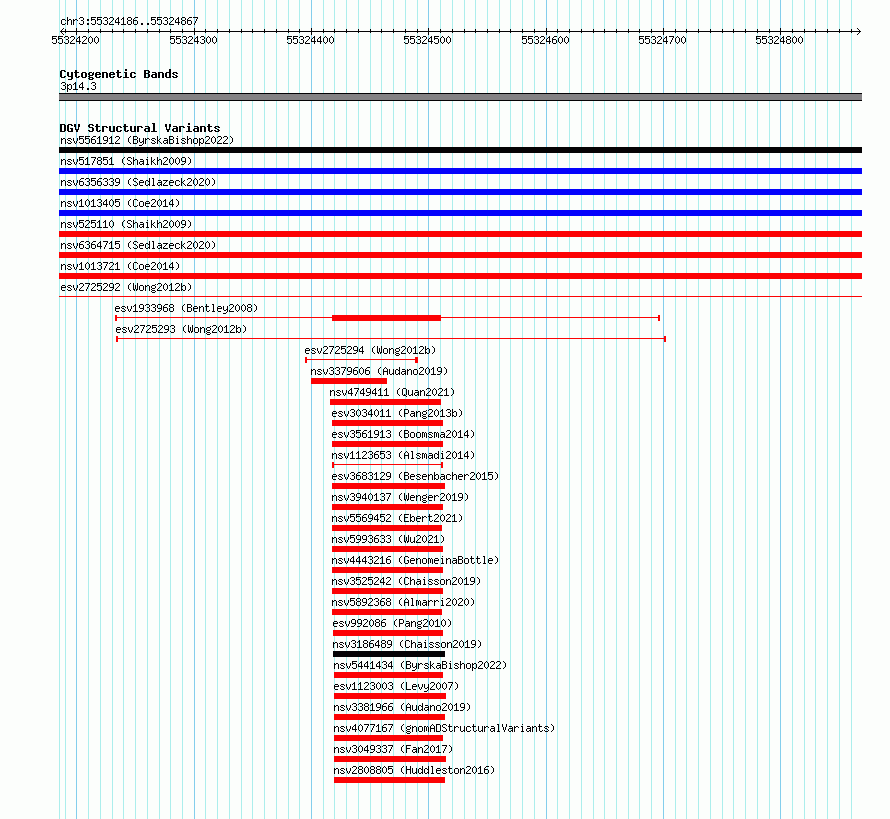890x819 pixels.
Task: Open nsv525110 (Shaikh2009) variant
Action: point(126,224)
